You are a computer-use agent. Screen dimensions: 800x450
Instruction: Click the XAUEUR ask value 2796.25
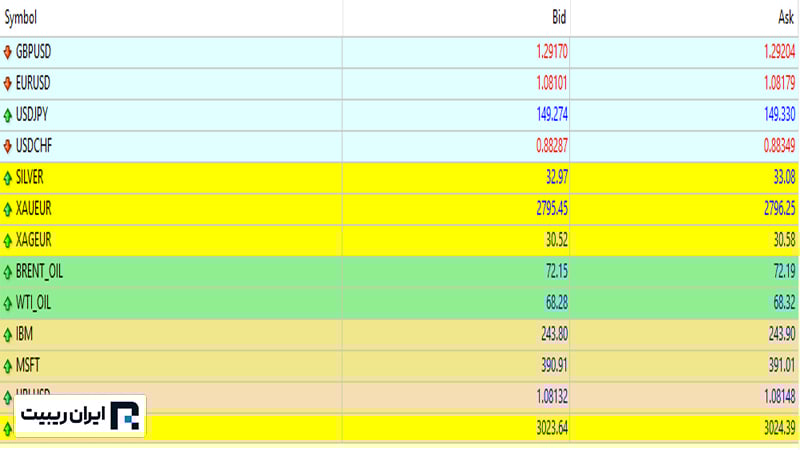(x=776, y=209)
